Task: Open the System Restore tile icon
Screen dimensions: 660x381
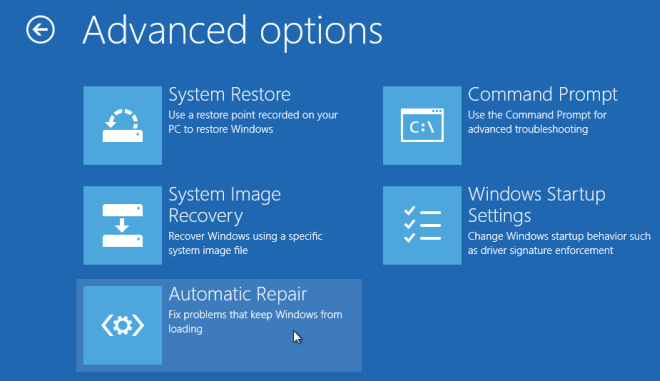Action: [122, 125]
